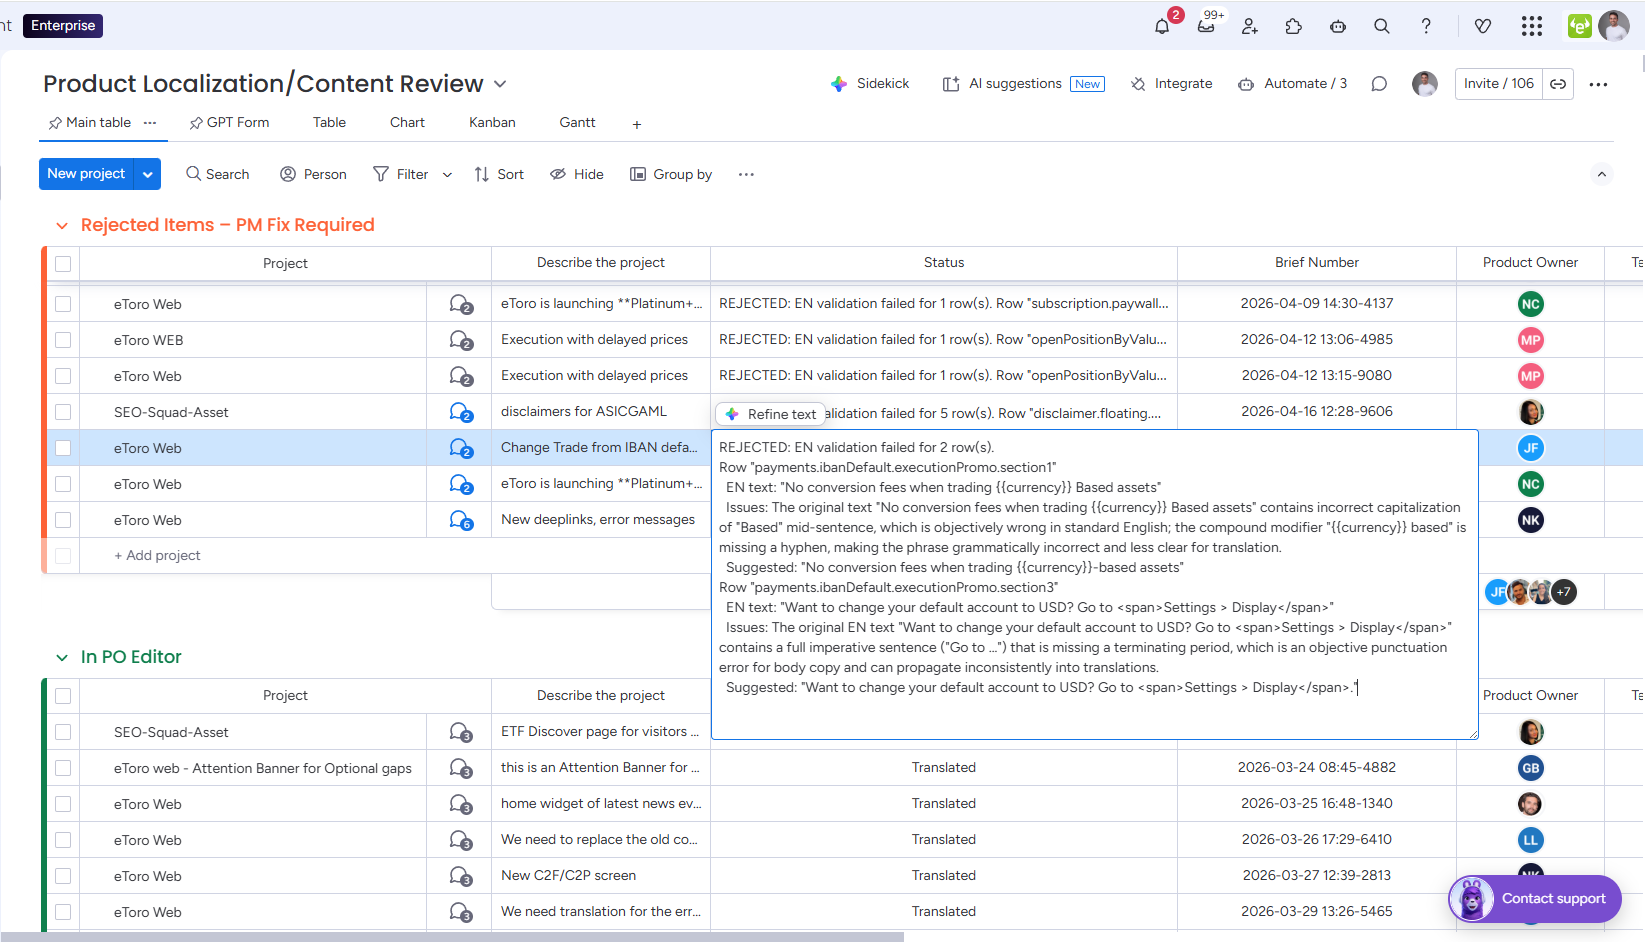Image resolution: width=1645 pixels, height=942 pixels.
Task: Open the inbox with 99+ badge
Action: 1206,26
